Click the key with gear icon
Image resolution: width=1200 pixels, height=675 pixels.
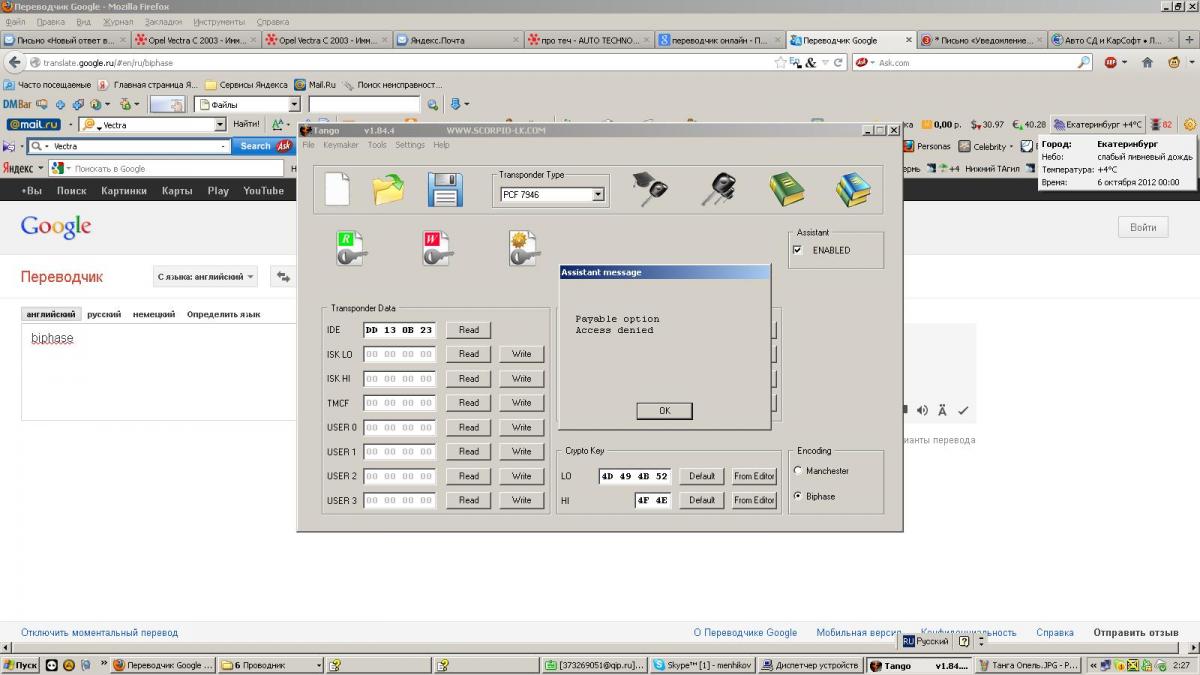[x=524, y=249]
